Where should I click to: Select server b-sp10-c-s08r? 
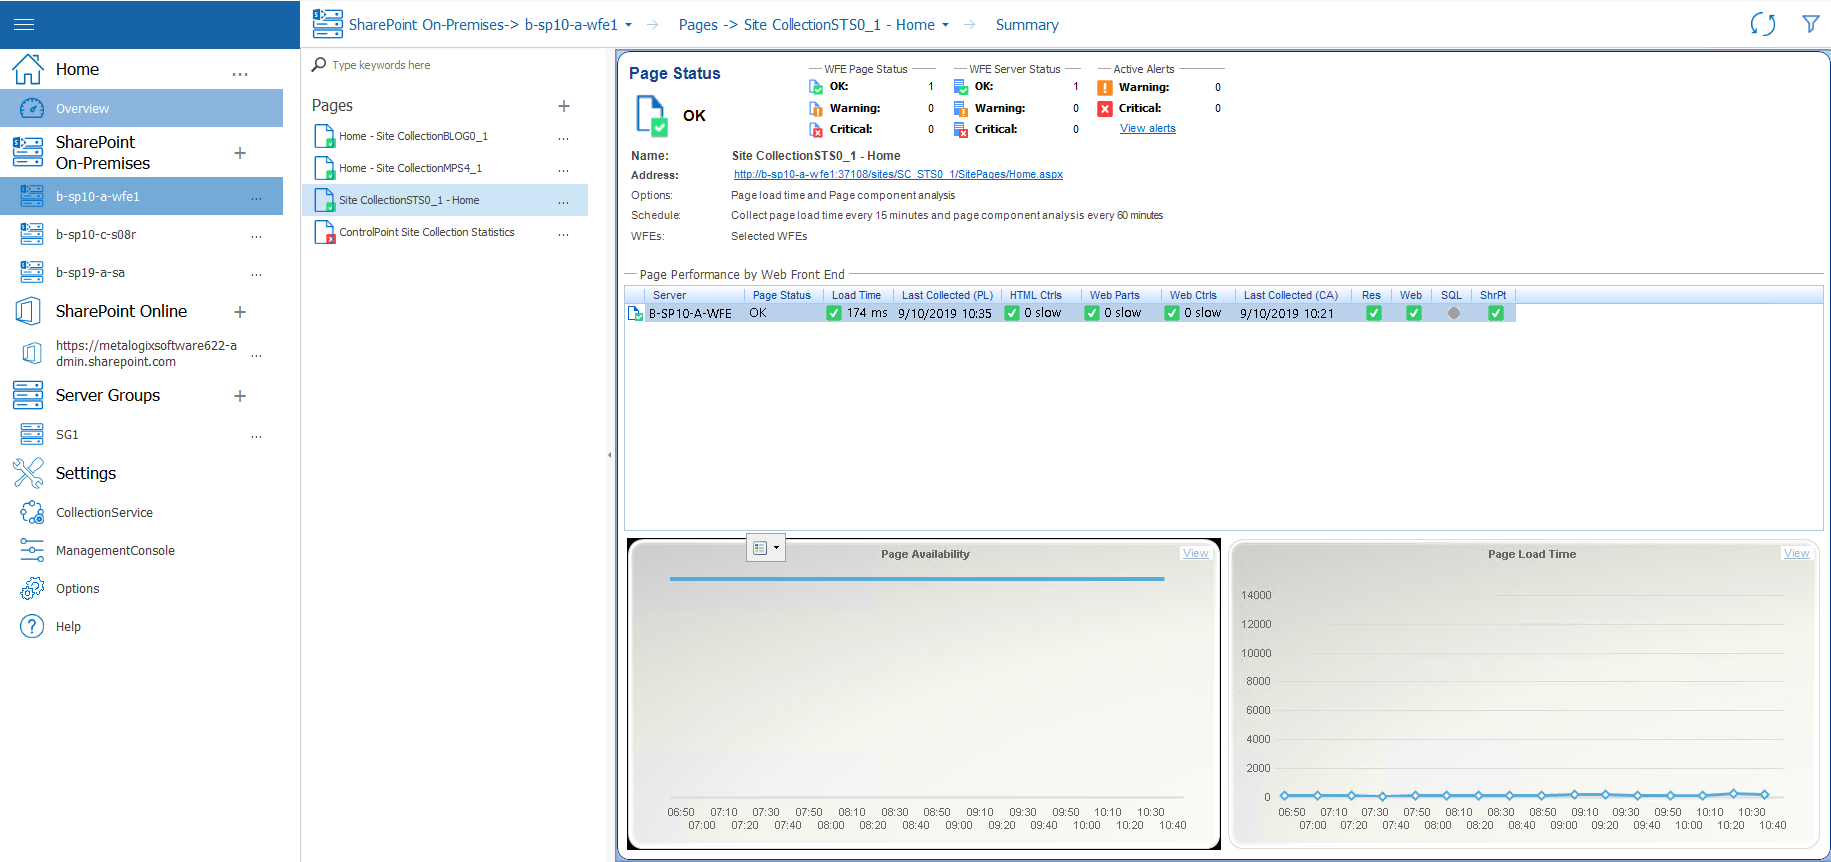pos(96,235)
